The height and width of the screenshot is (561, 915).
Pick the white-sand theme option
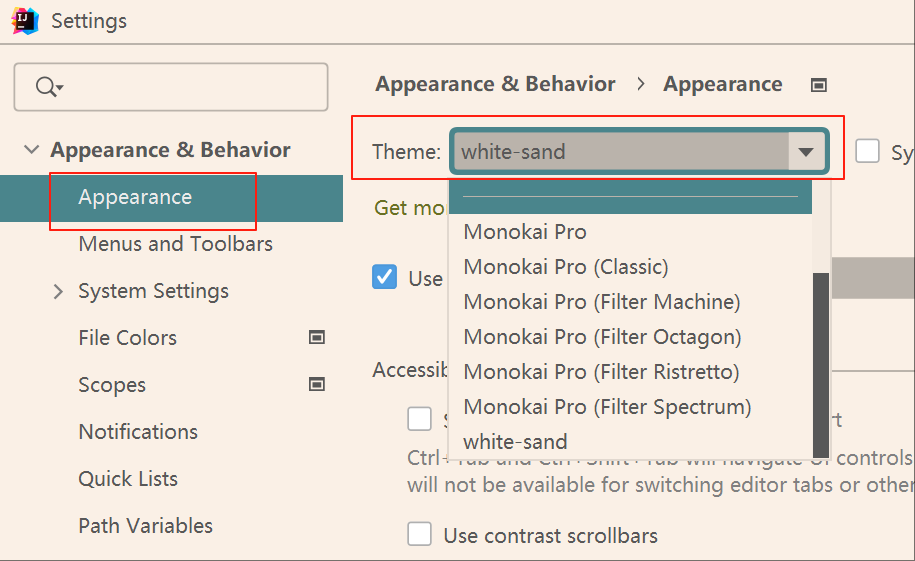tap(516, 442)
